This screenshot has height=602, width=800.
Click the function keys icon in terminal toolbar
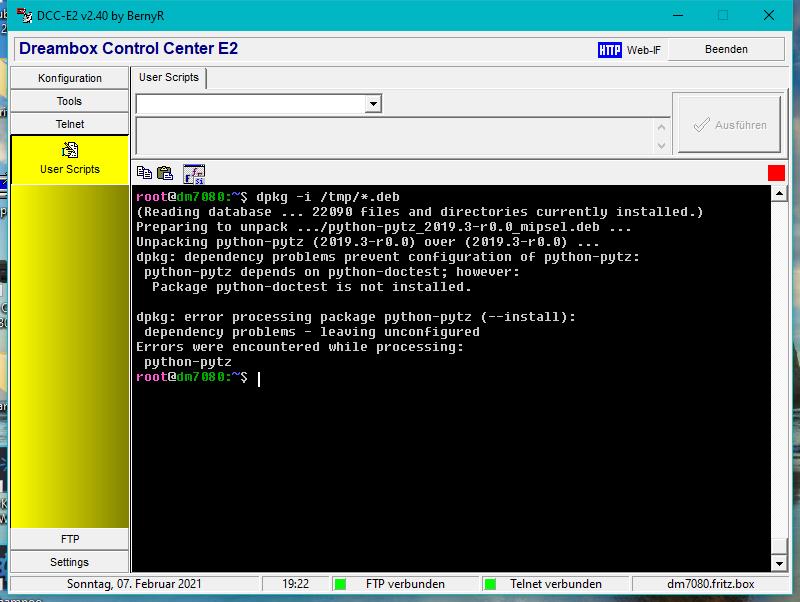click(193, 173)
